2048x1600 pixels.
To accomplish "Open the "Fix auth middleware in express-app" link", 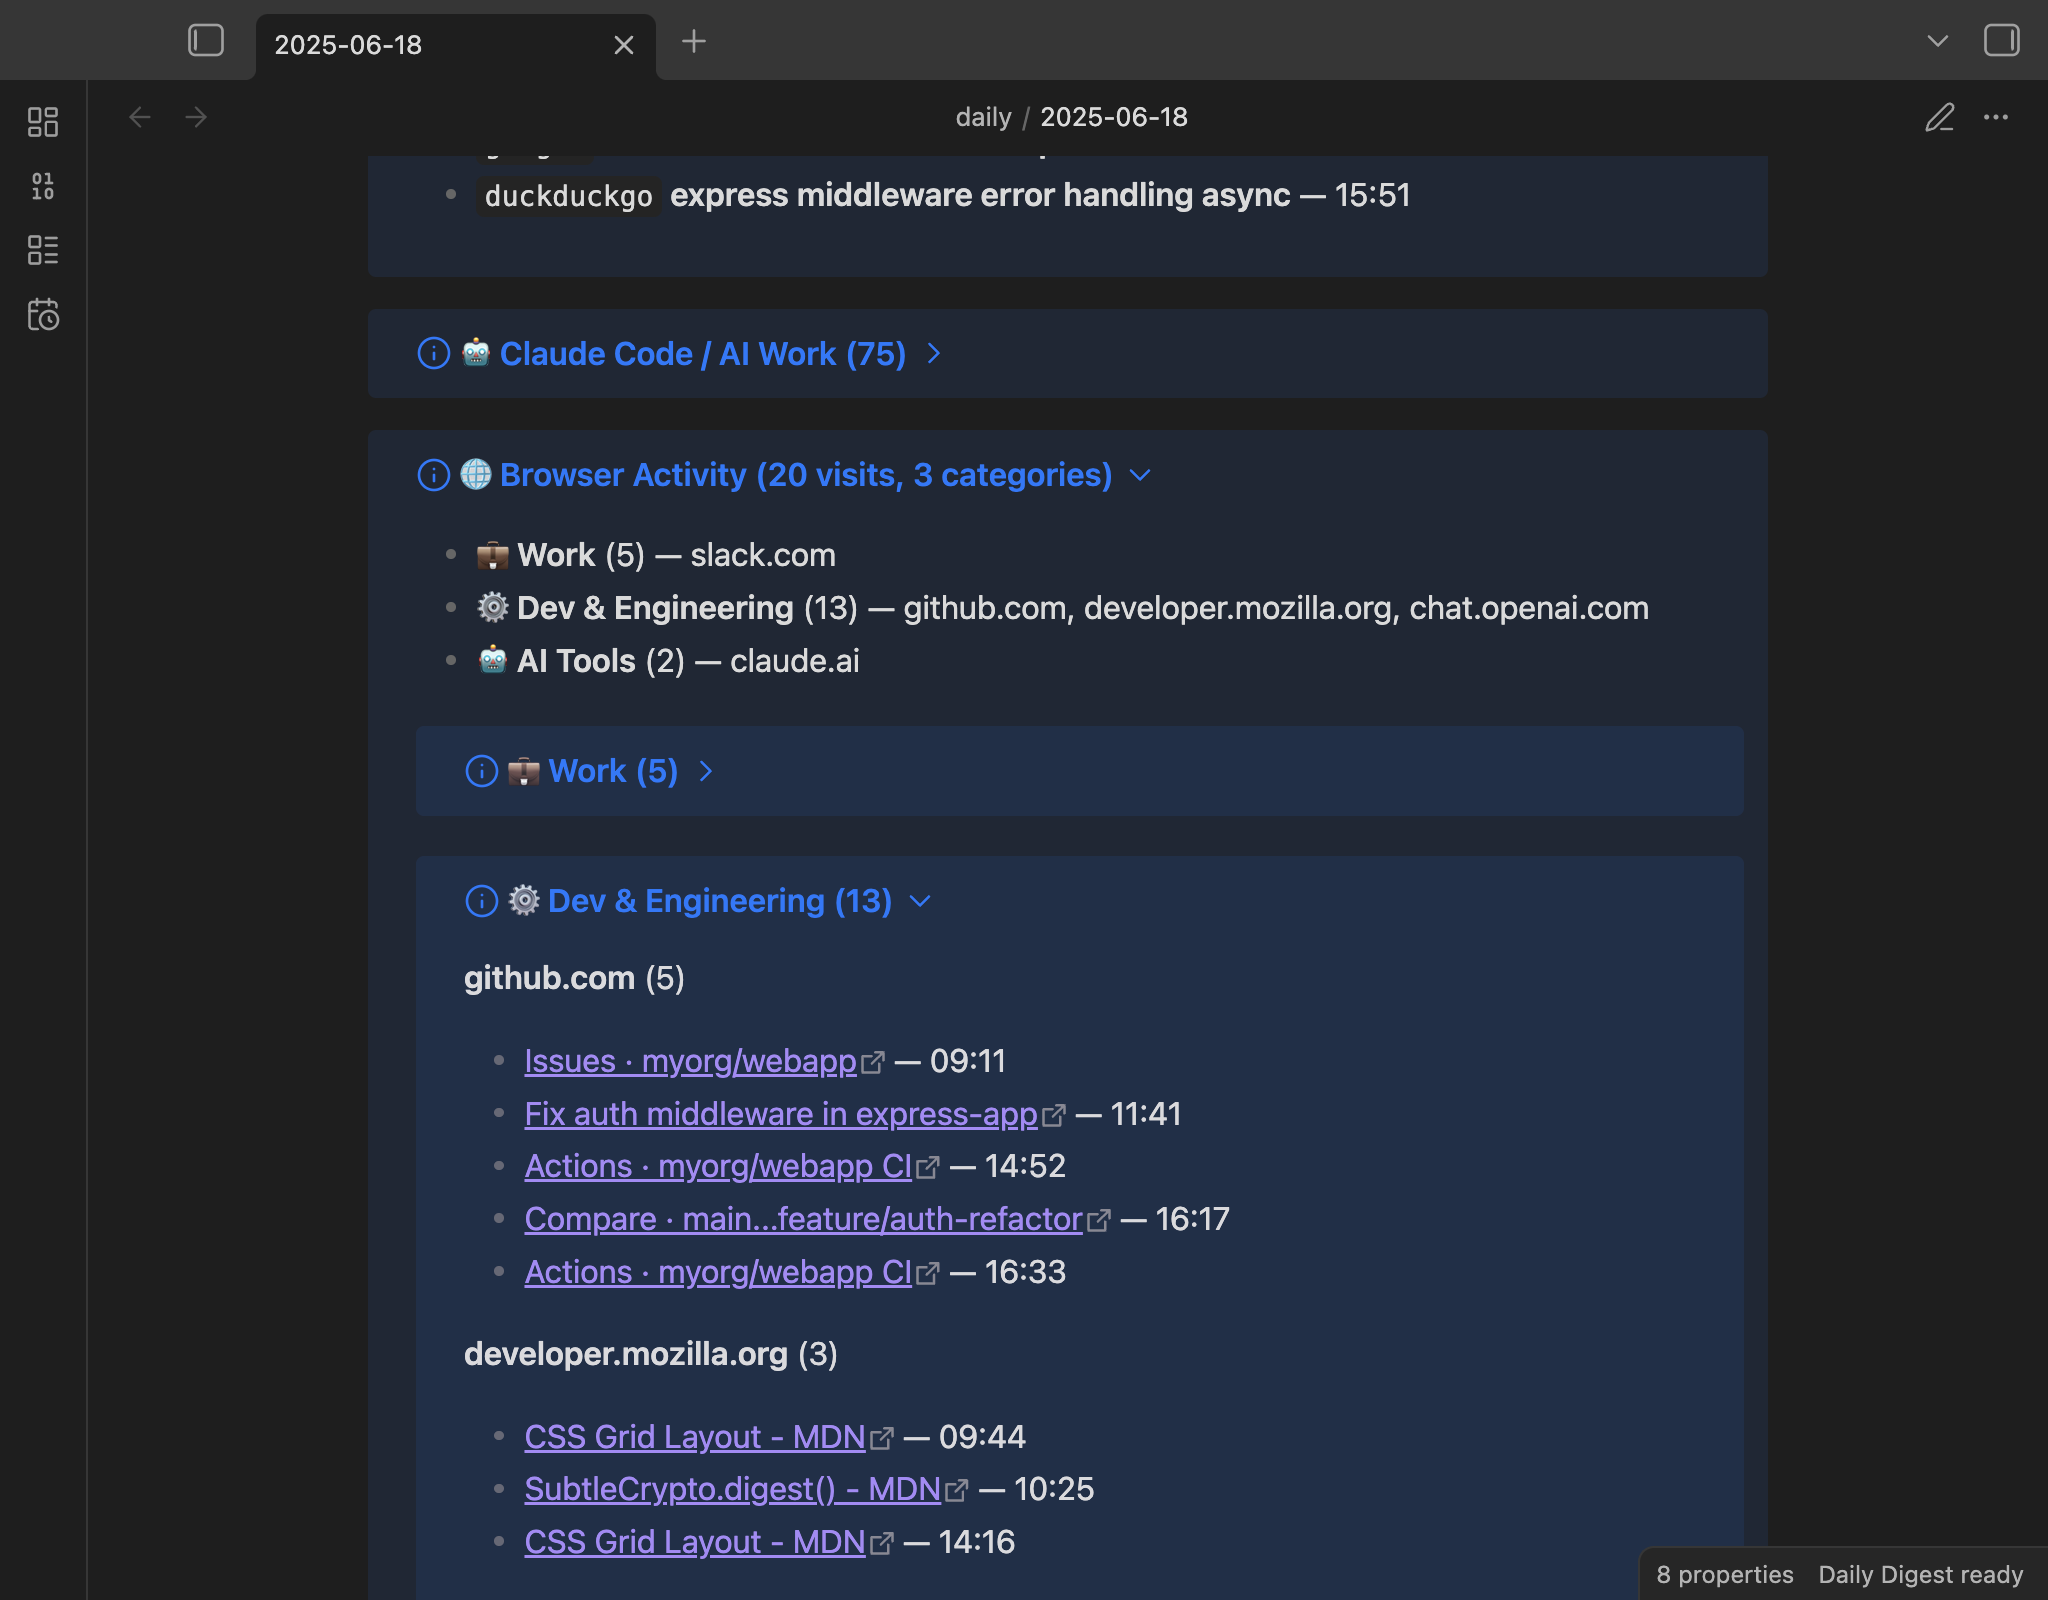I will [780, 1114].
